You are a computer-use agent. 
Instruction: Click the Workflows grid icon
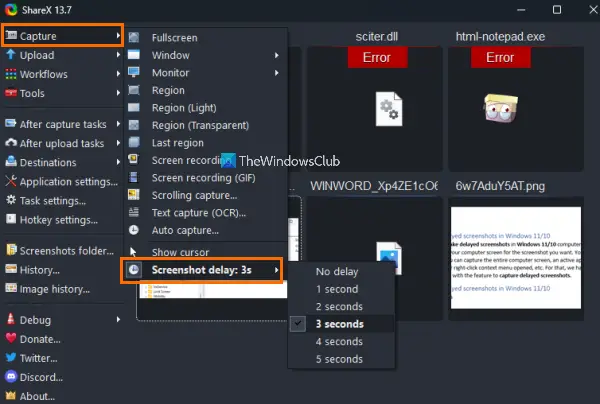pos(11,74)
